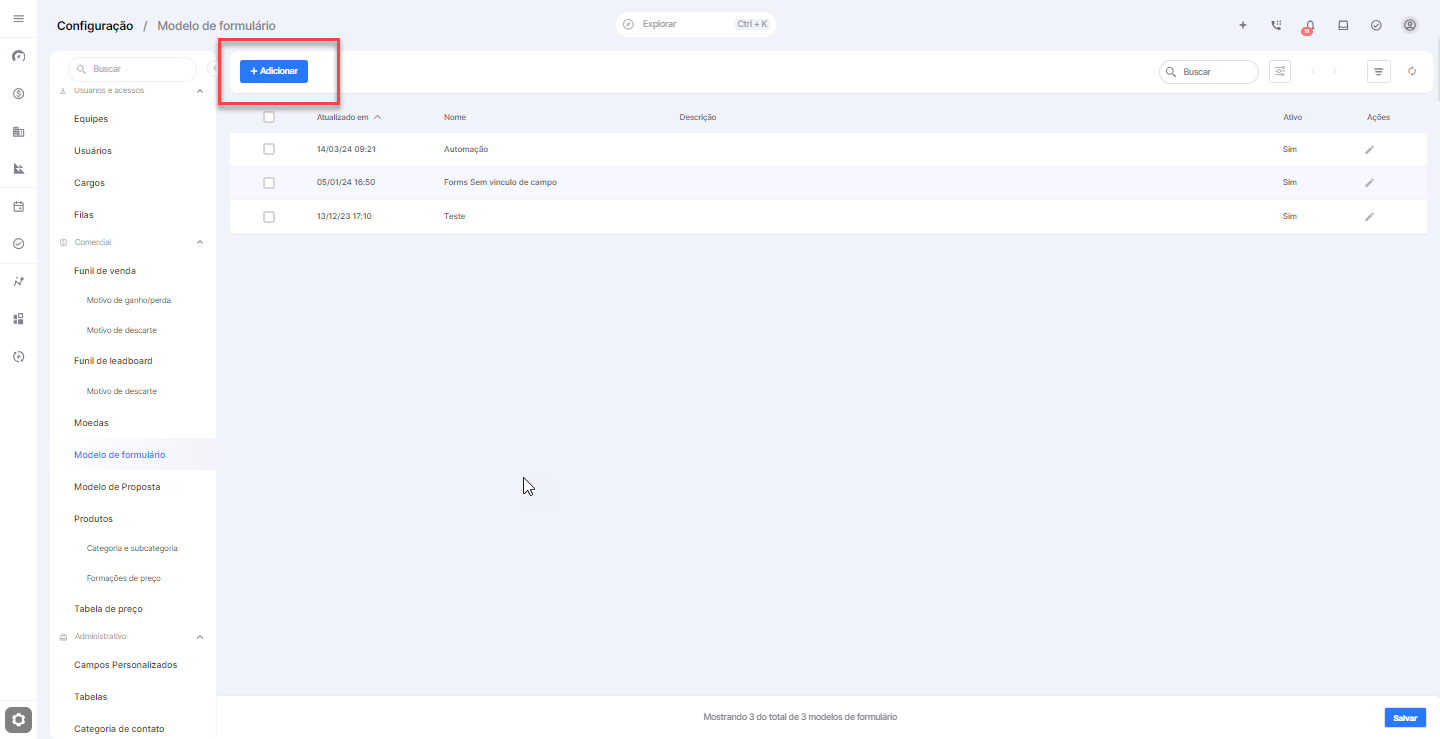
Task: Click Configuração breadcrumb link
Action: coord(95,26)
